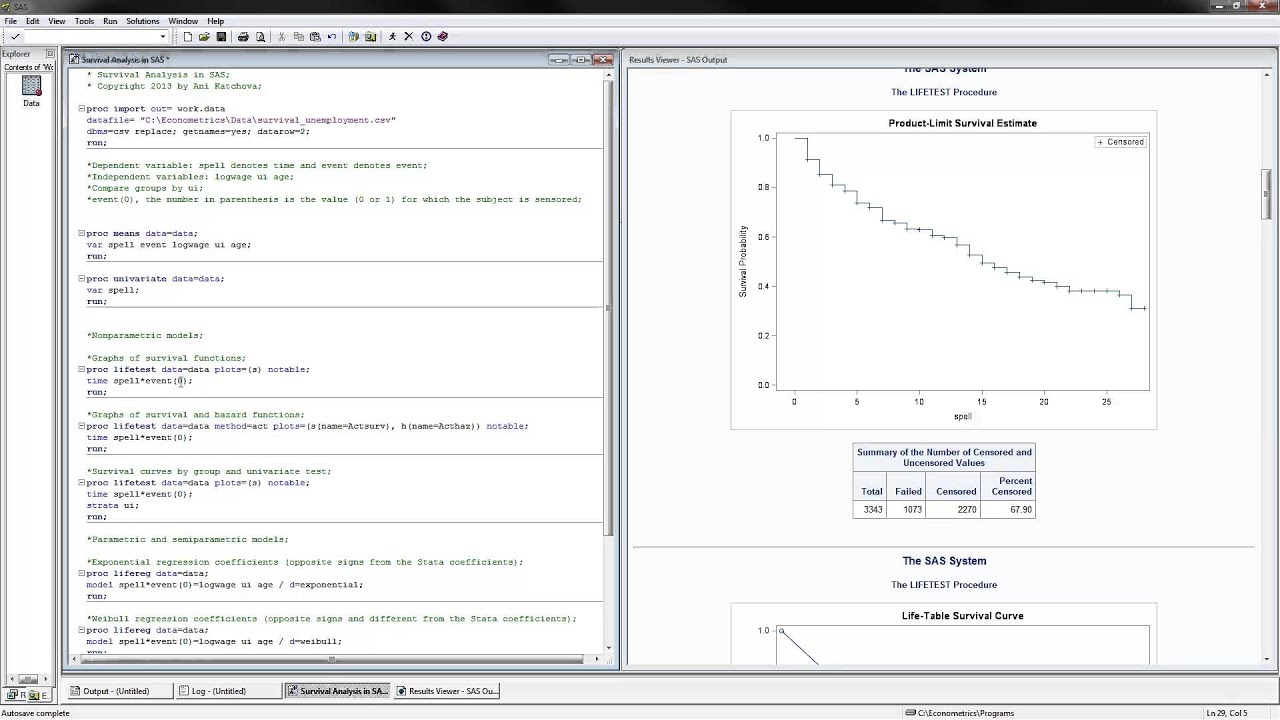Click the Save diskette toolbar icon
The width and height of the screenshot is (1280, 720).
[221, 37]
